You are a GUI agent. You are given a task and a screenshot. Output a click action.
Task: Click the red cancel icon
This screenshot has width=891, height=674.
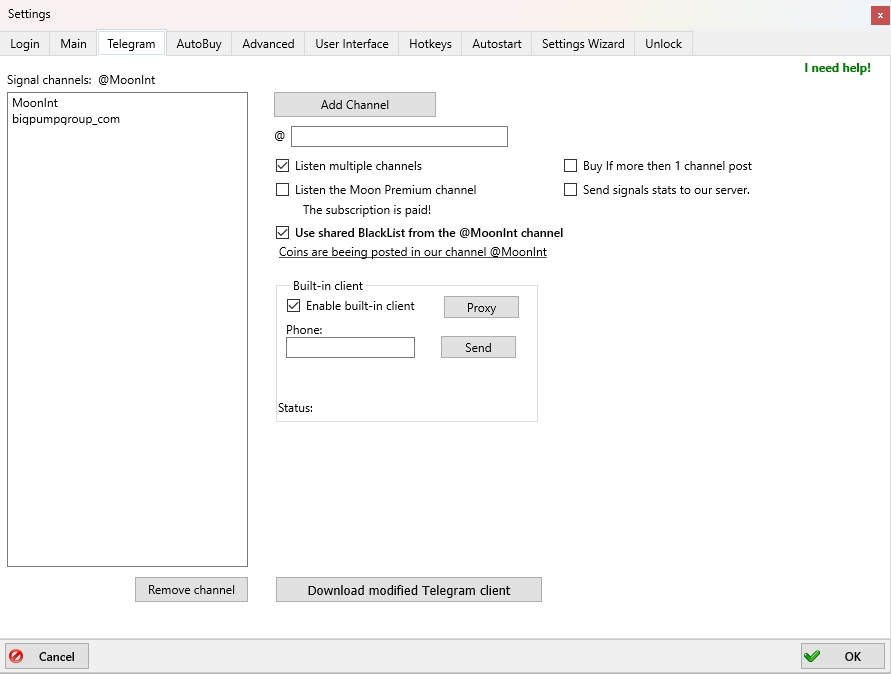click(x=17, y=657)
